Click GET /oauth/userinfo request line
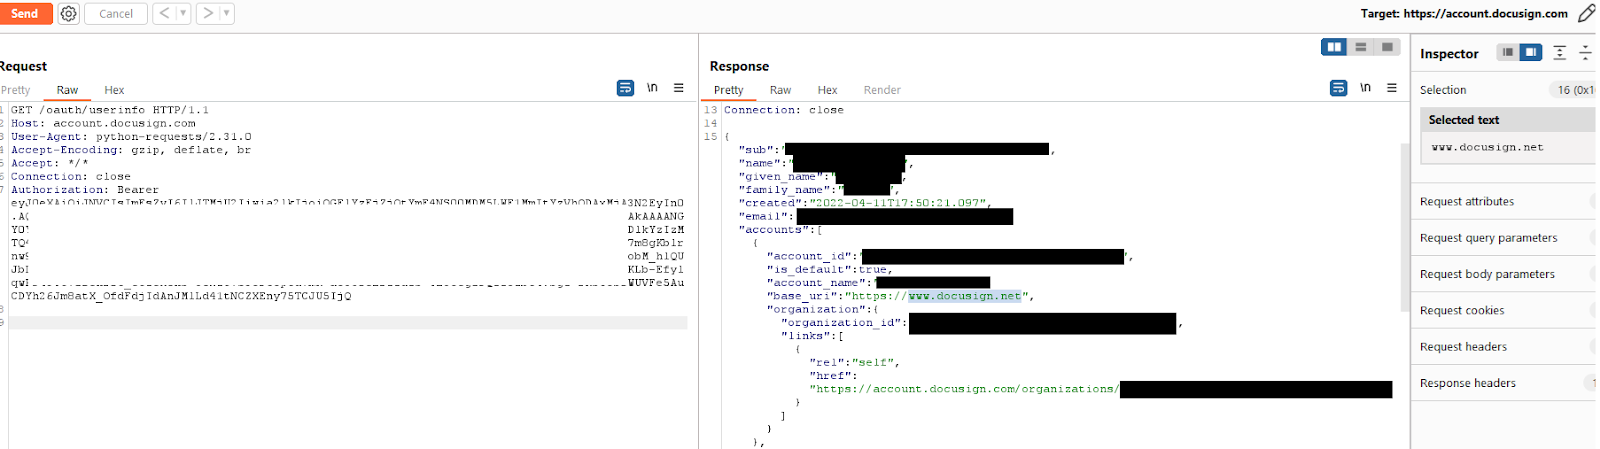This screenshot has width=1600, height=449. pos(110,110)
